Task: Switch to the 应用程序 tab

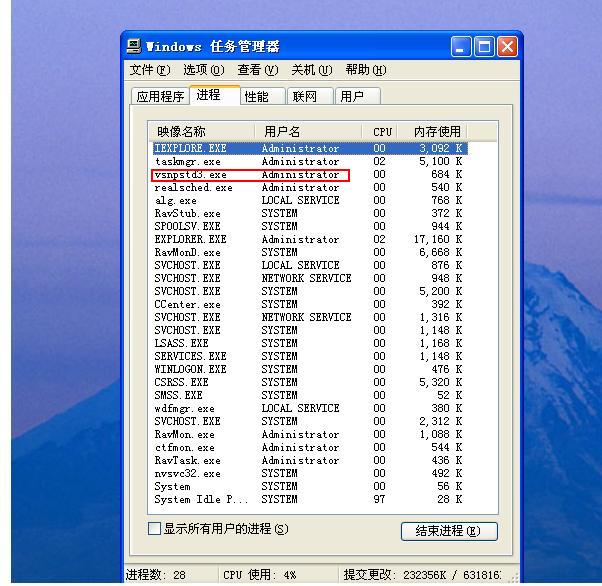Action: [160, 96]
